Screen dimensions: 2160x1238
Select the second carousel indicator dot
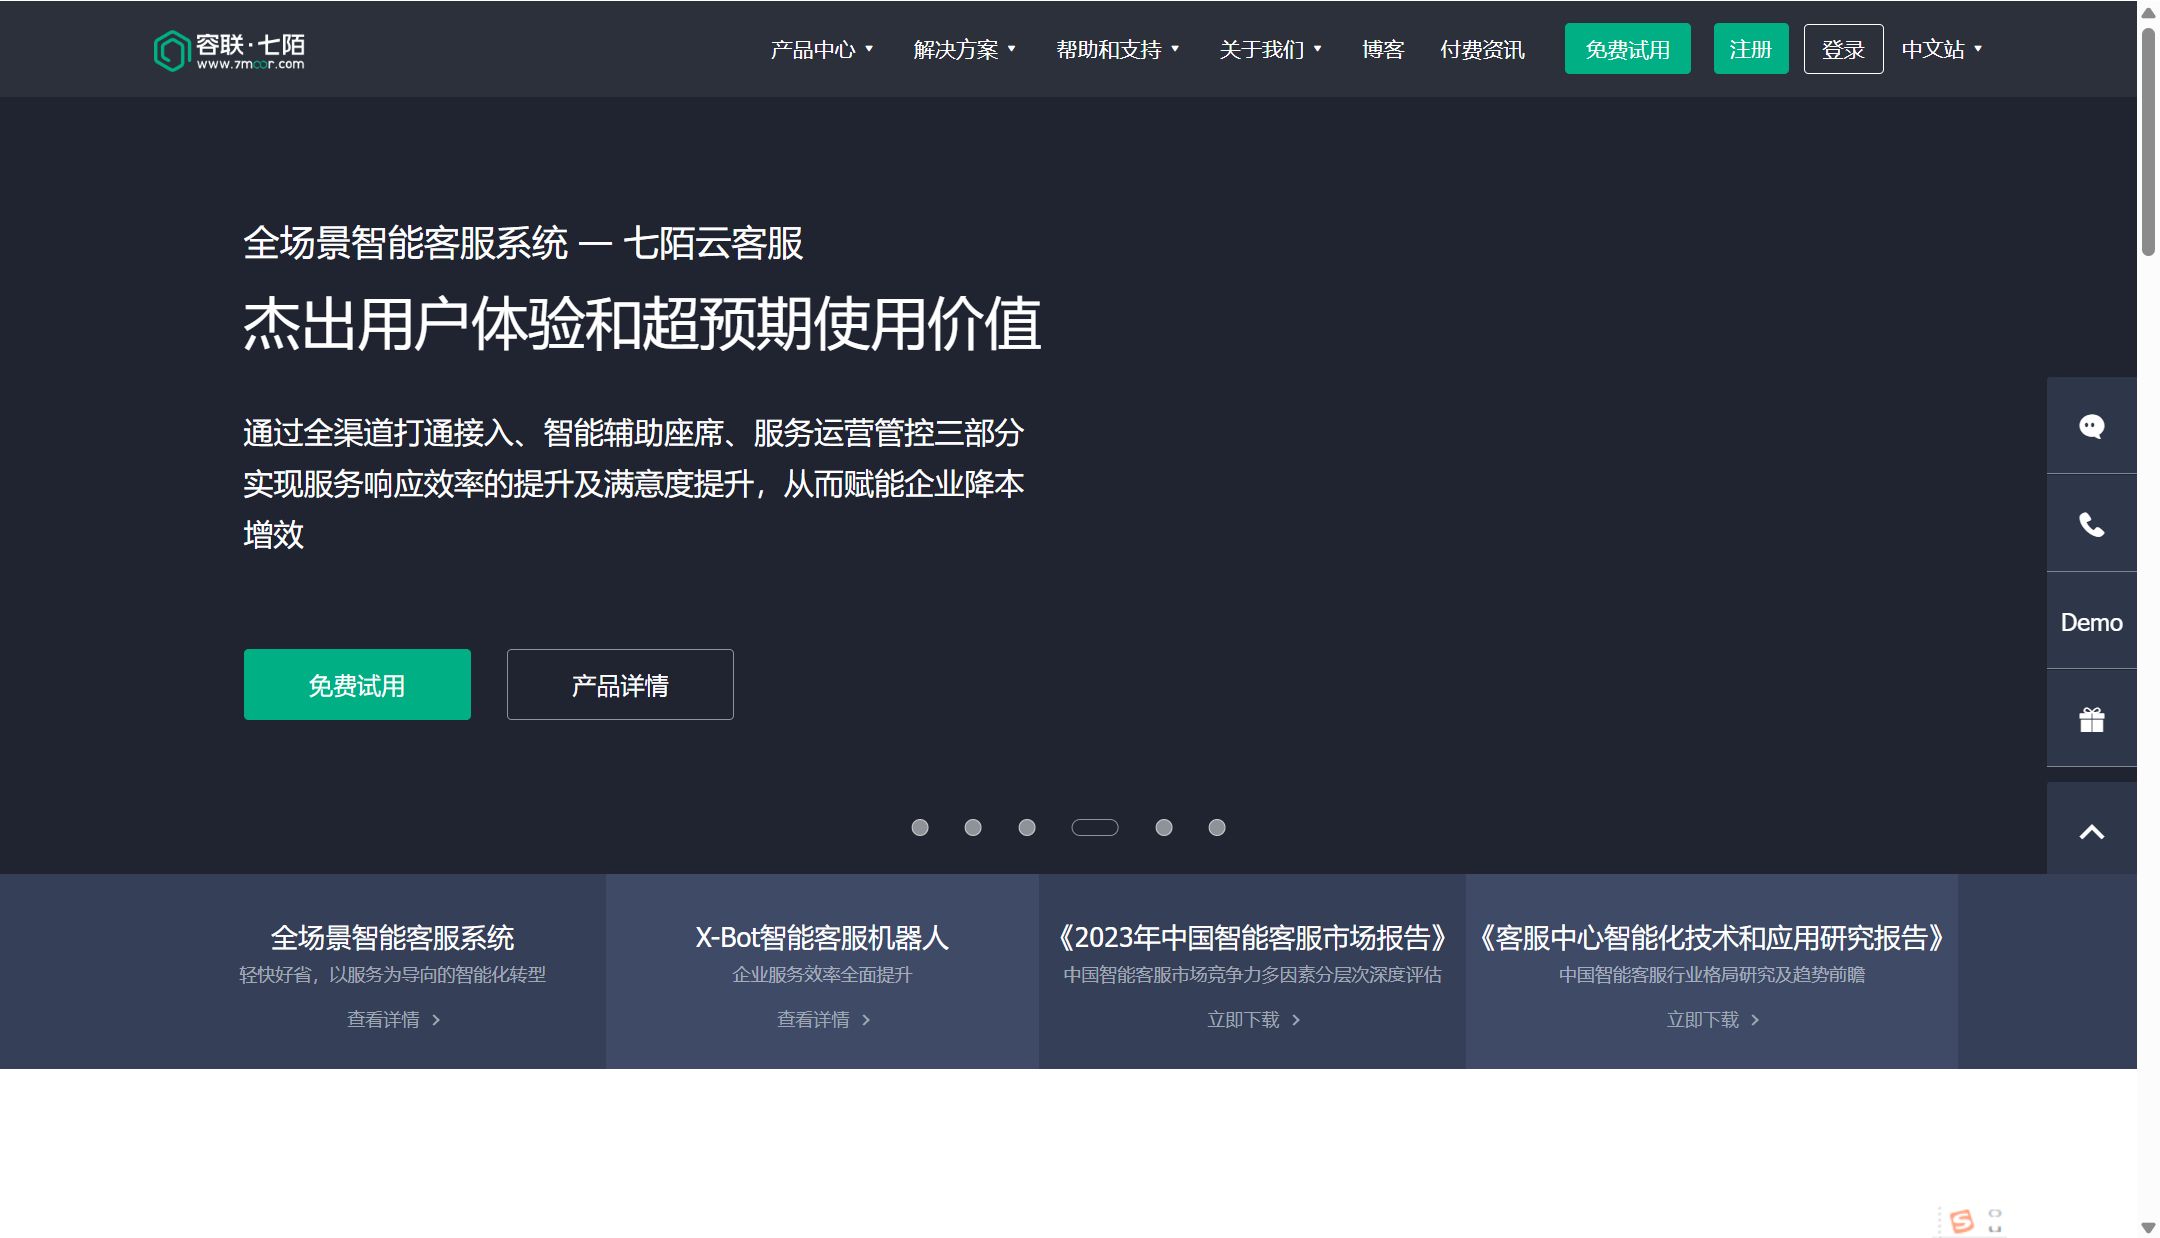coord(973,827)
